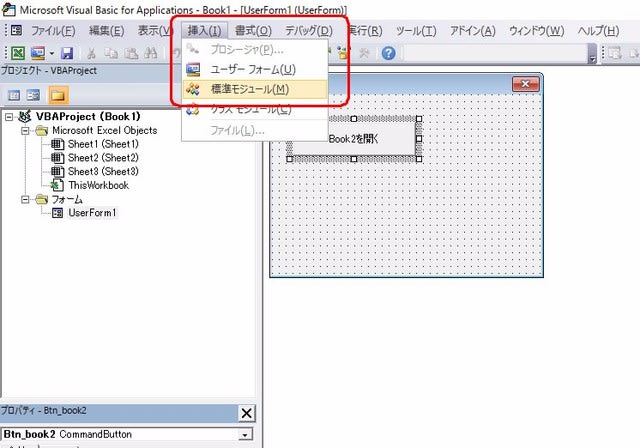The width and height of the screenshot is (640, 448).
Task: Click the Cut scissors toolbar icon
Action: (91, 53)
